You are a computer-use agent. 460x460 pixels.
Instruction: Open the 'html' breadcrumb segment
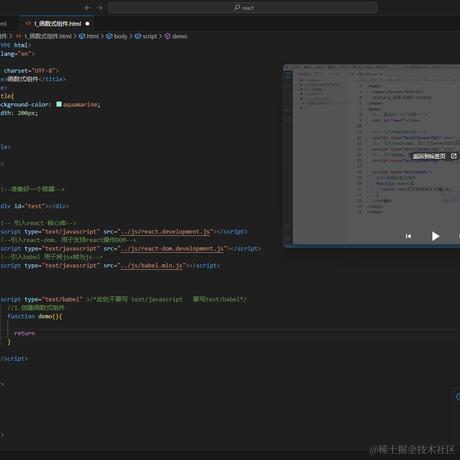pos(89,36)
